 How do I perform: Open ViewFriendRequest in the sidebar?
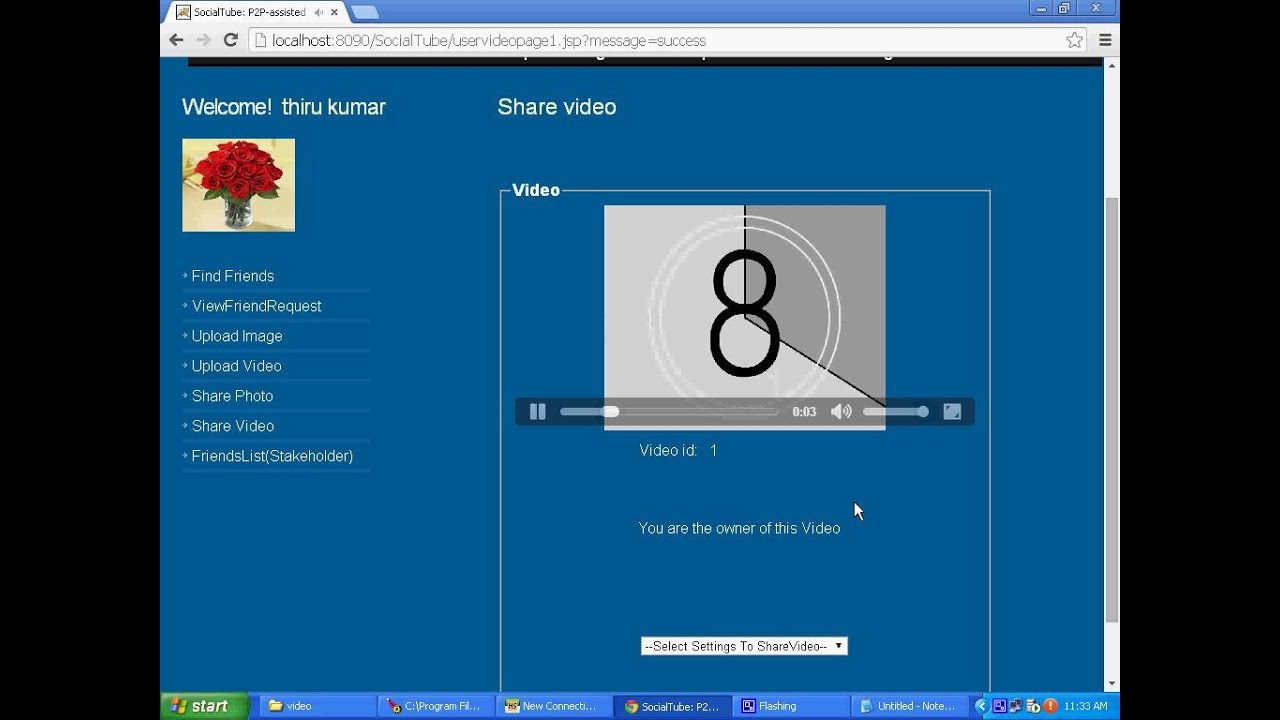(x=257, y=306)
